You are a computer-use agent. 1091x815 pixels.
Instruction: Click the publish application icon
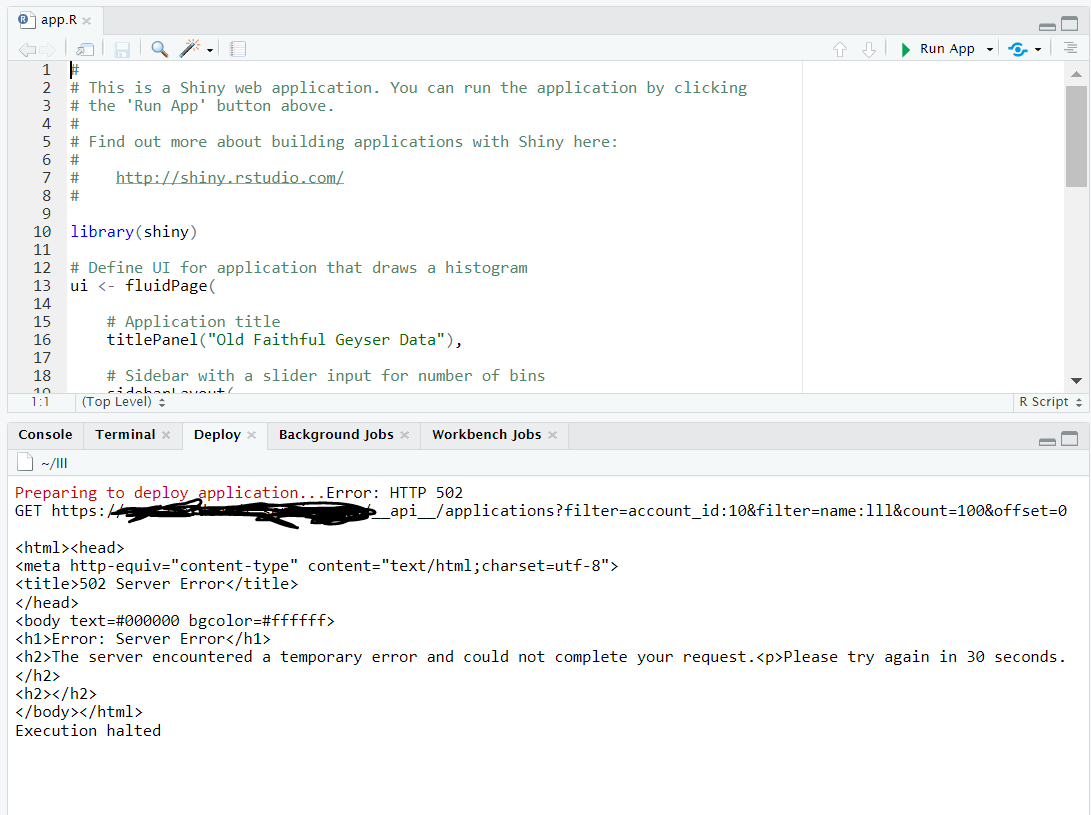[1019, 48]
